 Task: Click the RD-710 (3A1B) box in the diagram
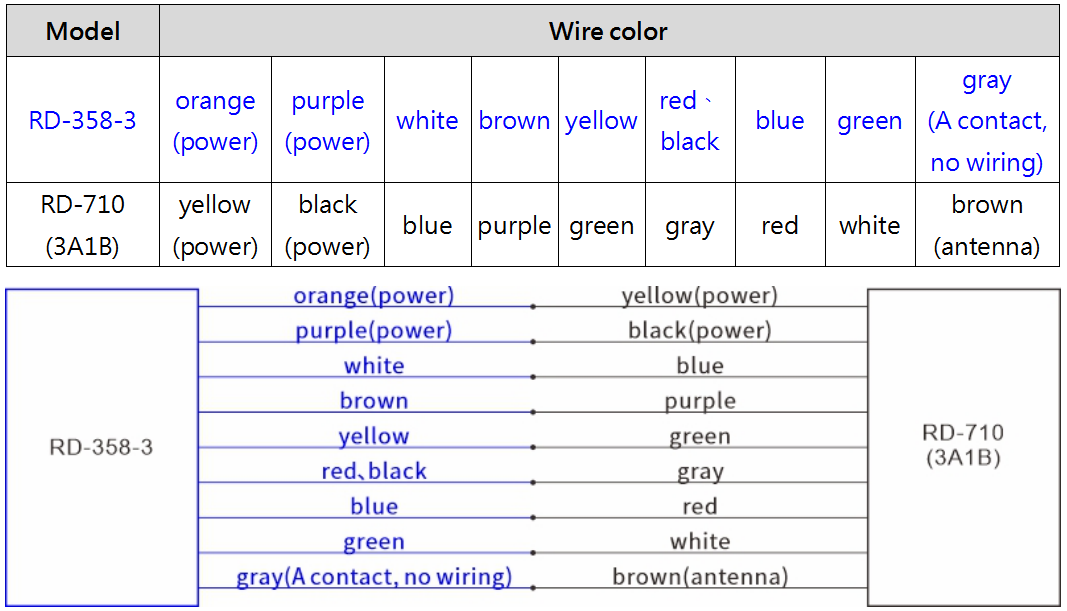point(963,446)
